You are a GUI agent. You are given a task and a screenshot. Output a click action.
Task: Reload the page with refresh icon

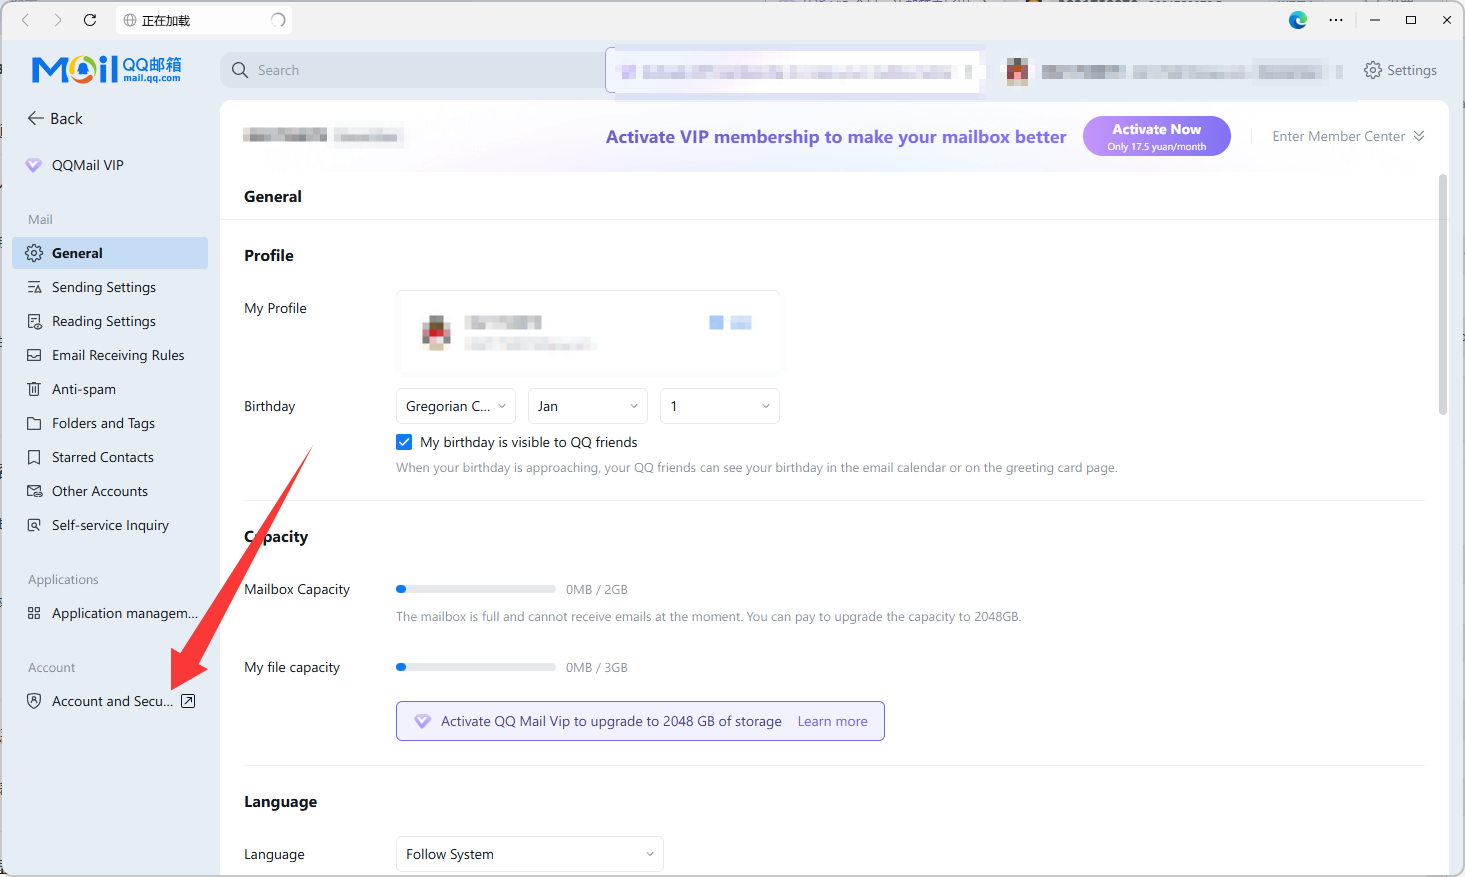coord(90,20)
